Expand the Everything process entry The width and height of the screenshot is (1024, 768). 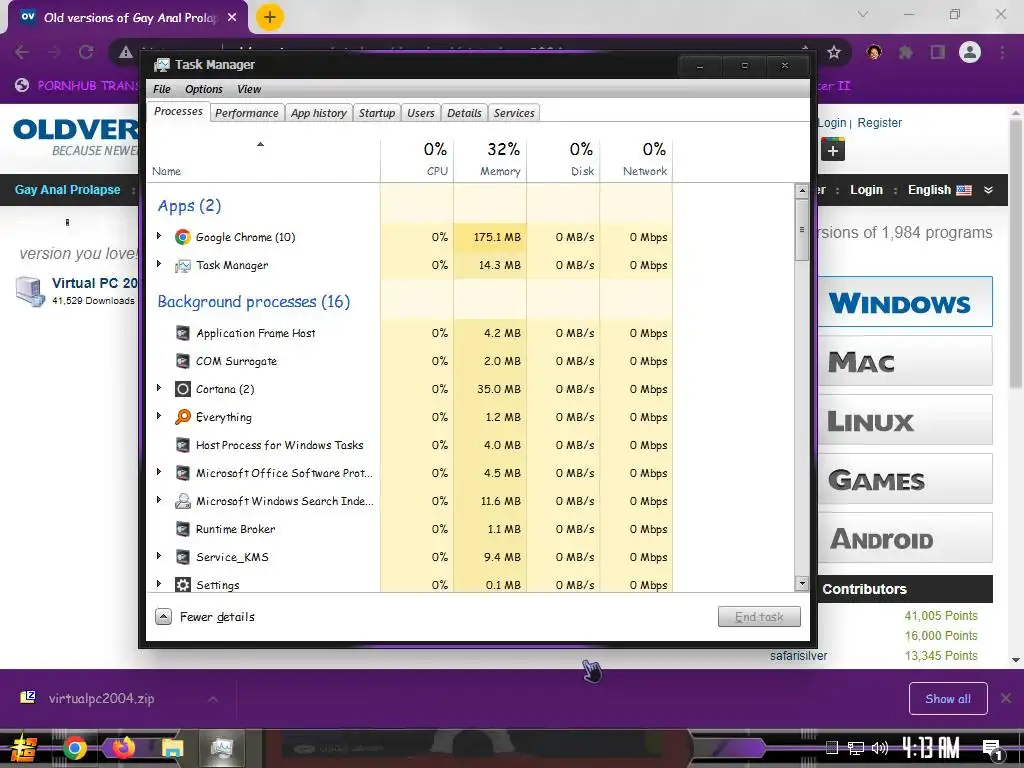coord(159,415)
